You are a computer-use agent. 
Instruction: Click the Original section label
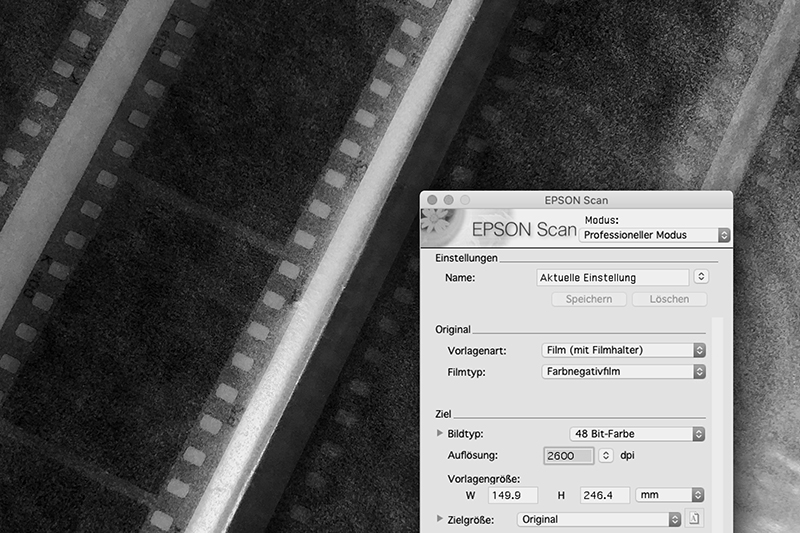coord(453,329)
